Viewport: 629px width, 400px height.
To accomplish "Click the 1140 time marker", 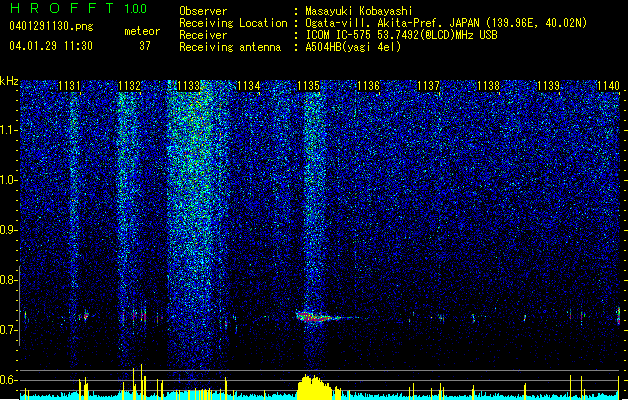I will [x=608, y=86].
